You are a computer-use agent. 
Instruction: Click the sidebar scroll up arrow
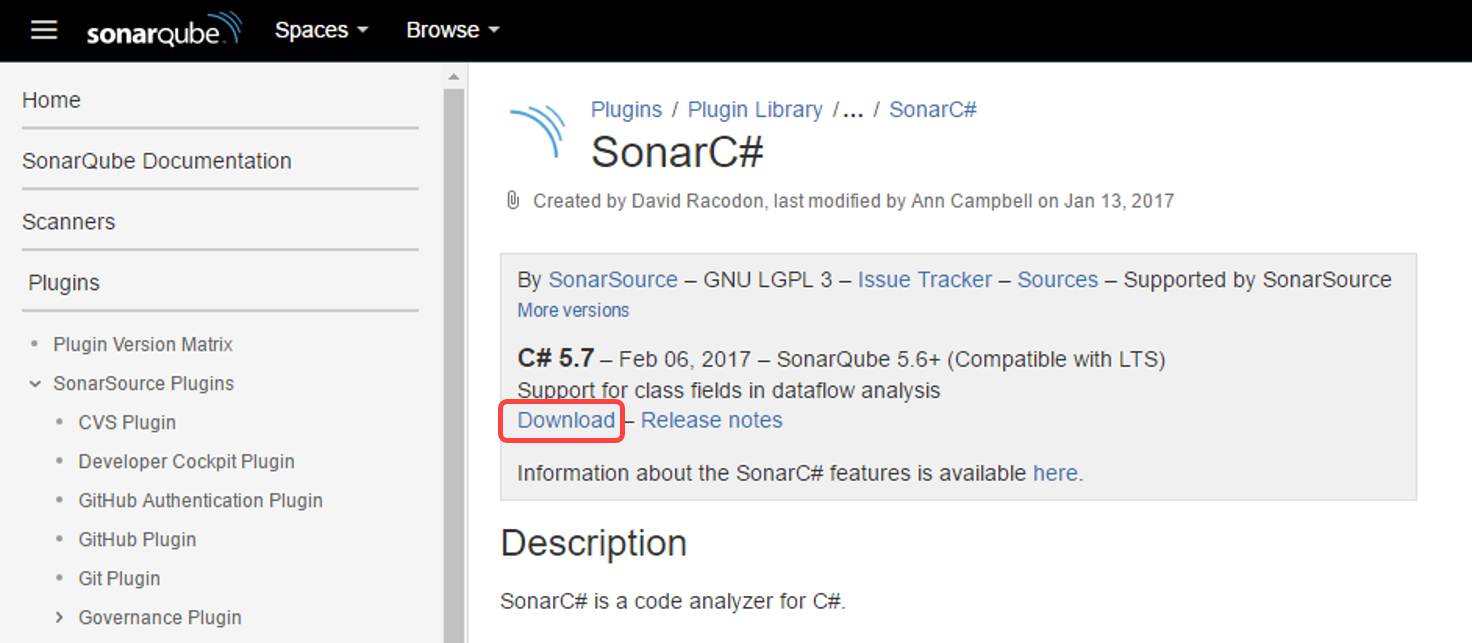coord(454,77)
